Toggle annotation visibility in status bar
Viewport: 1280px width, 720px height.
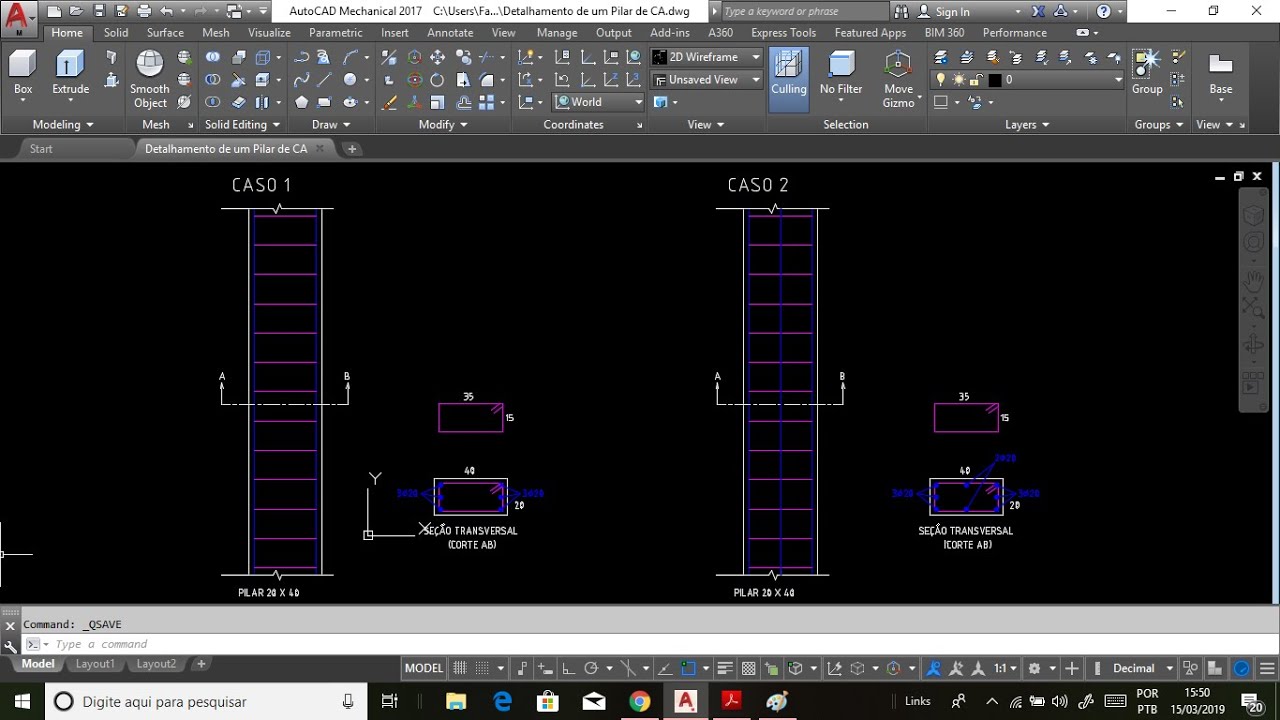click(934, 668)
